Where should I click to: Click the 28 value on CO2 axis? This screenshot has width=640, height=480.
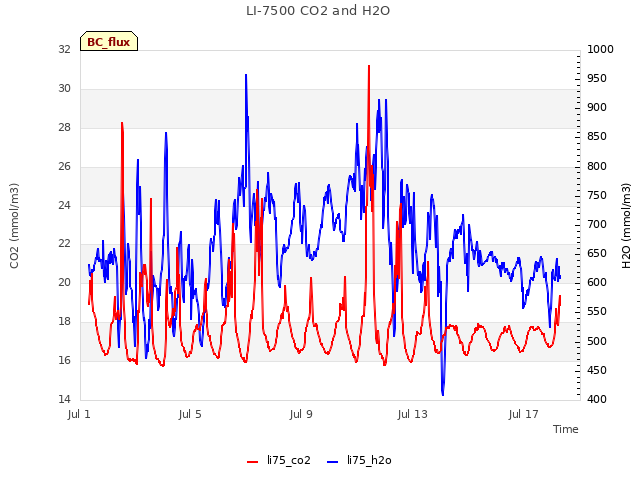coord(64,127)
